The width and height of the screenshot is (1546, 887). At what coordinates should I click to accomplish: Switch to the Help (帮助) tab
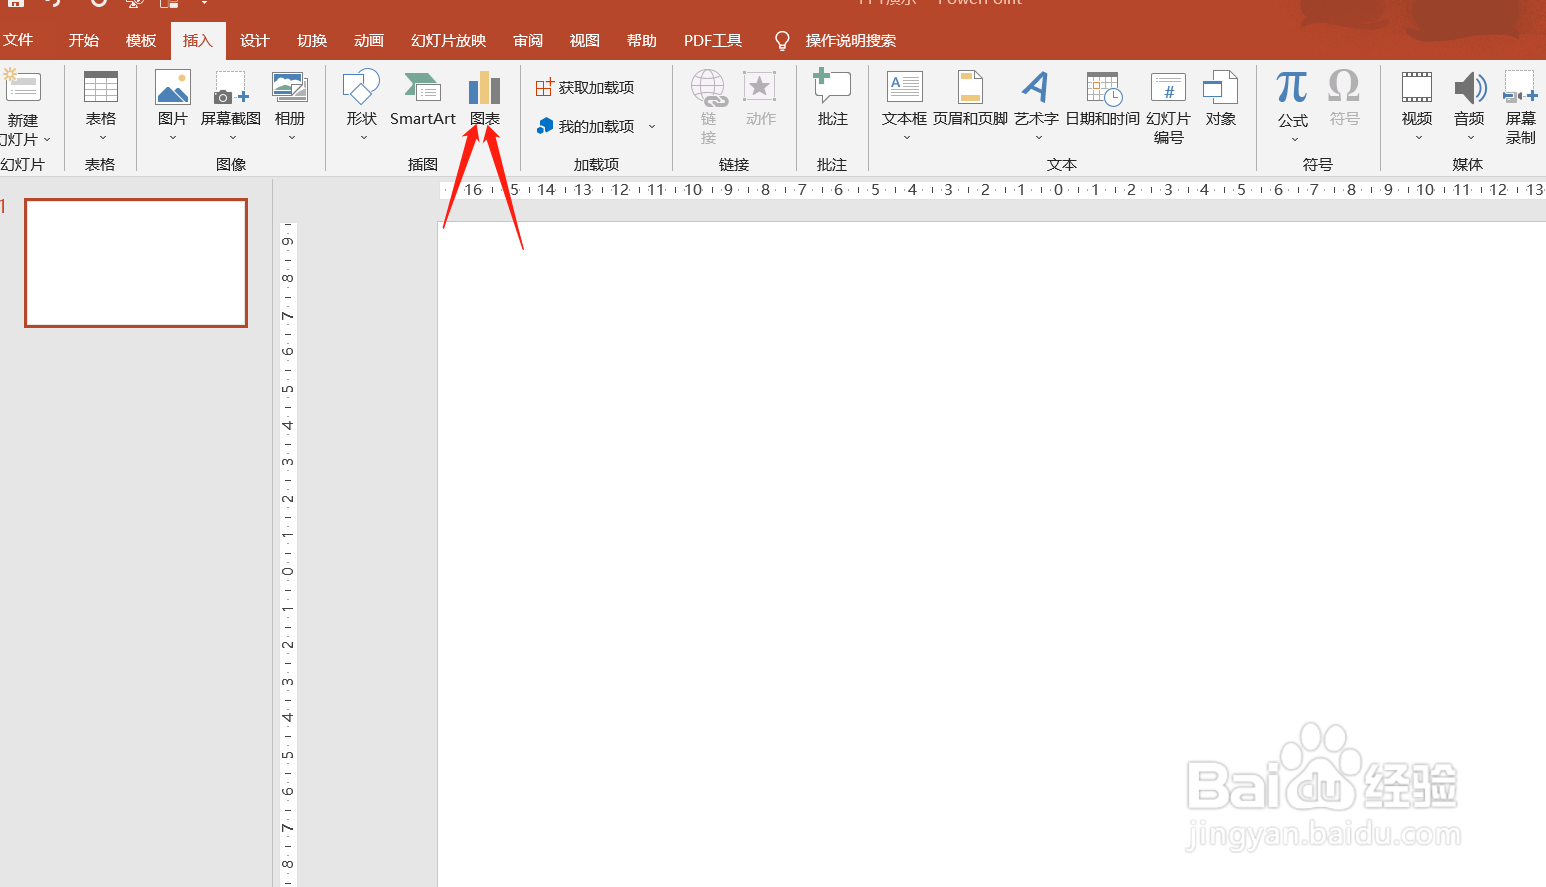[642, 41]
